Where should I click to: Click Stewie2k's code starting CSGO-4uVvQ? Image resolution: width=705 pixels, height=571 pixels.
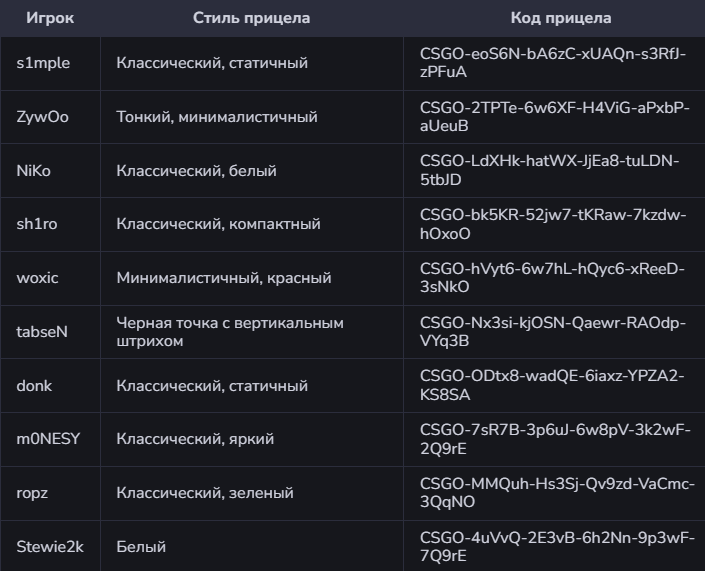click(556, 547)
